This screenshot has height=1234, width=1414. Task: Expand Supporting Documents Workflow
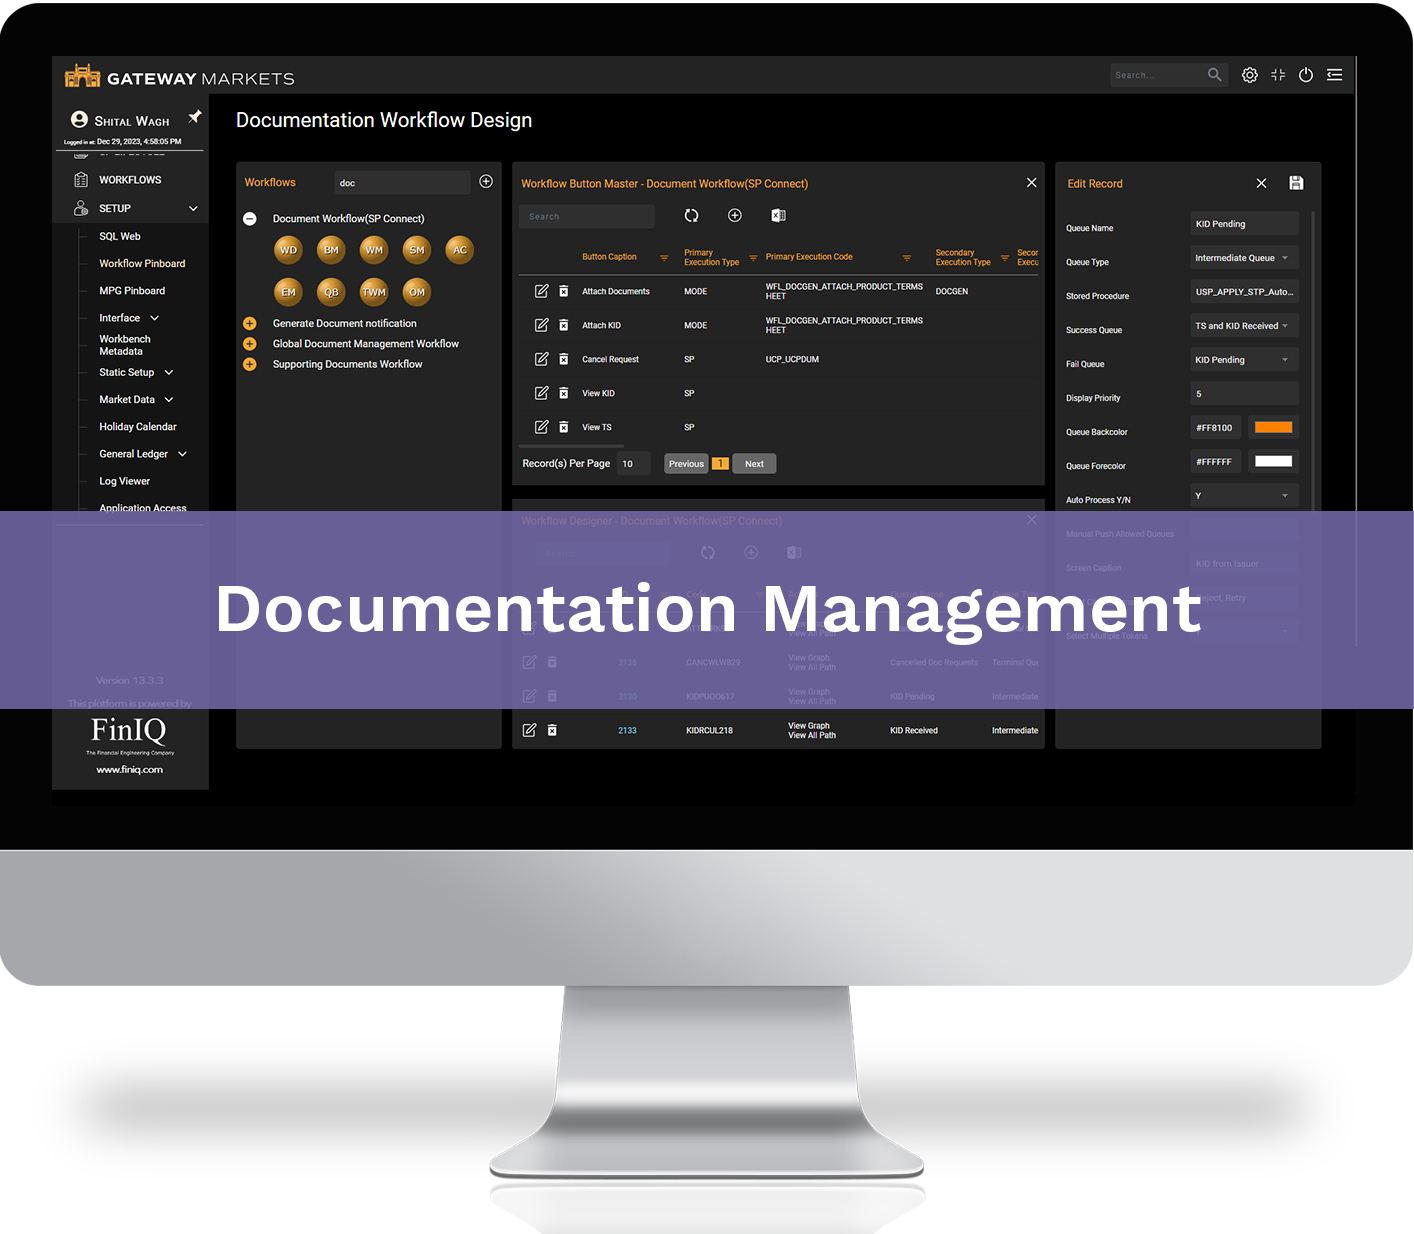[250, 364]
